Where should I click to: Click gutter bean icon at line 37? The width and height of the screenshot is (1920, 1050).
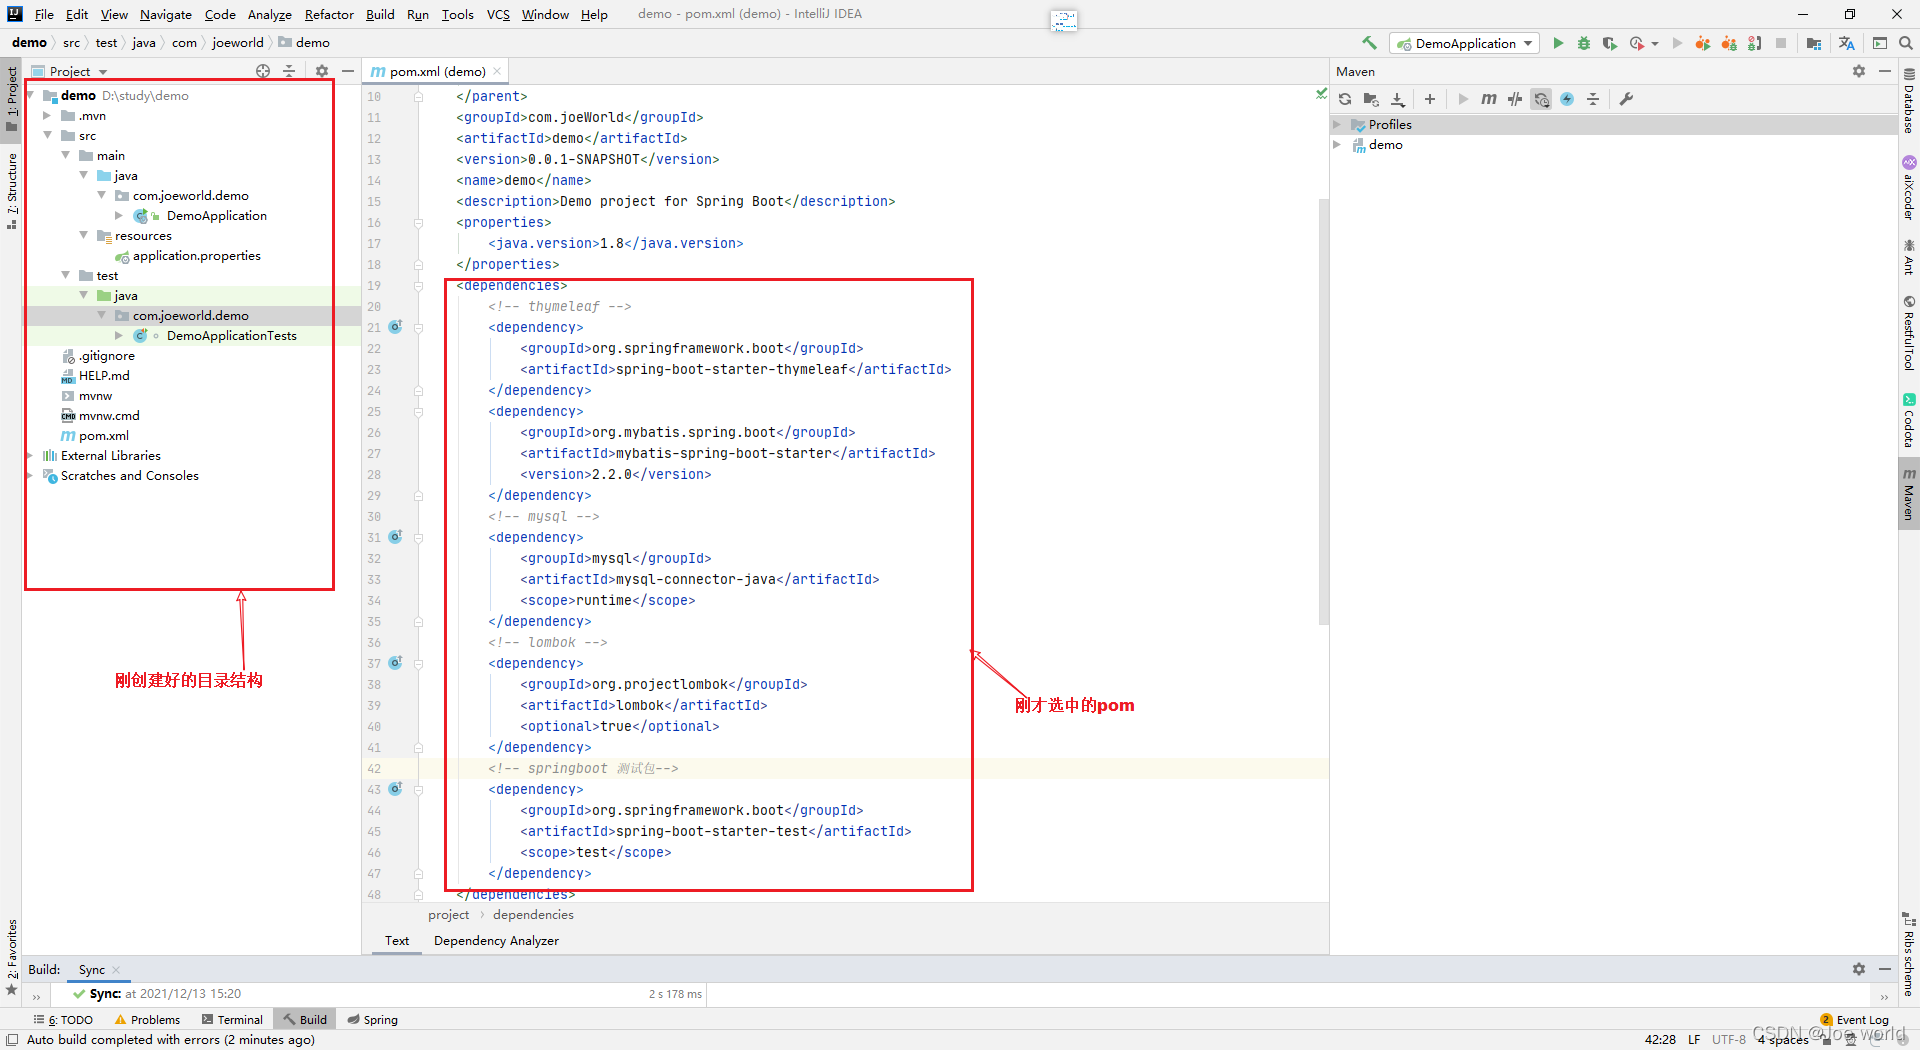pos(395,663)
